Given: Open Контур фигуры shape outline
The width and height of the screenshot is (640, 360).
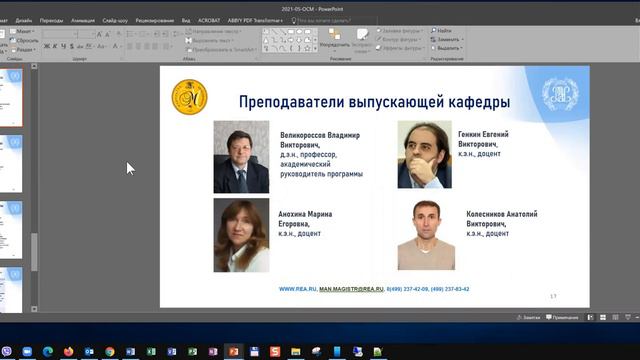Looking at the screenshot, I should (x=399, y=40).
